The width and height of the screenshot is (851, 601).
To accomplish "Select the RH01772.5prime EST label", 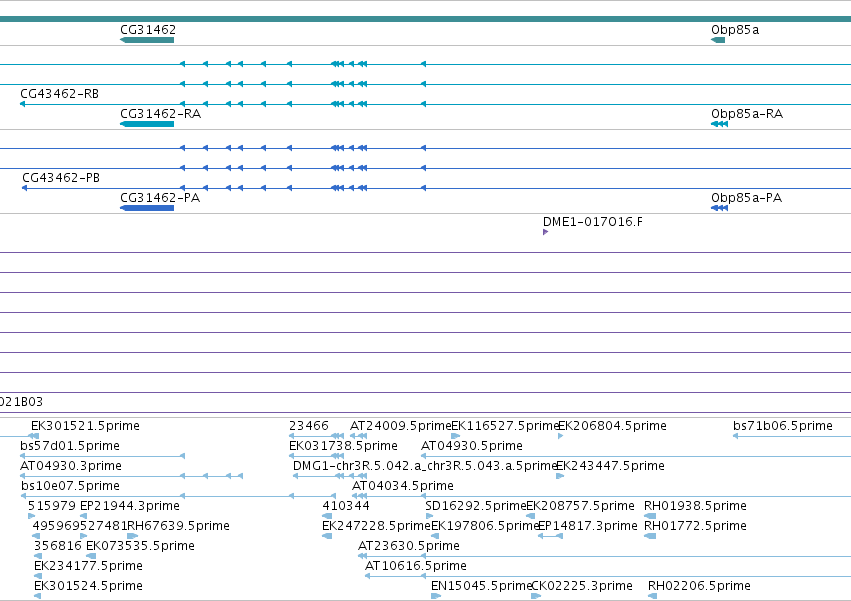I will coord(695,527).
